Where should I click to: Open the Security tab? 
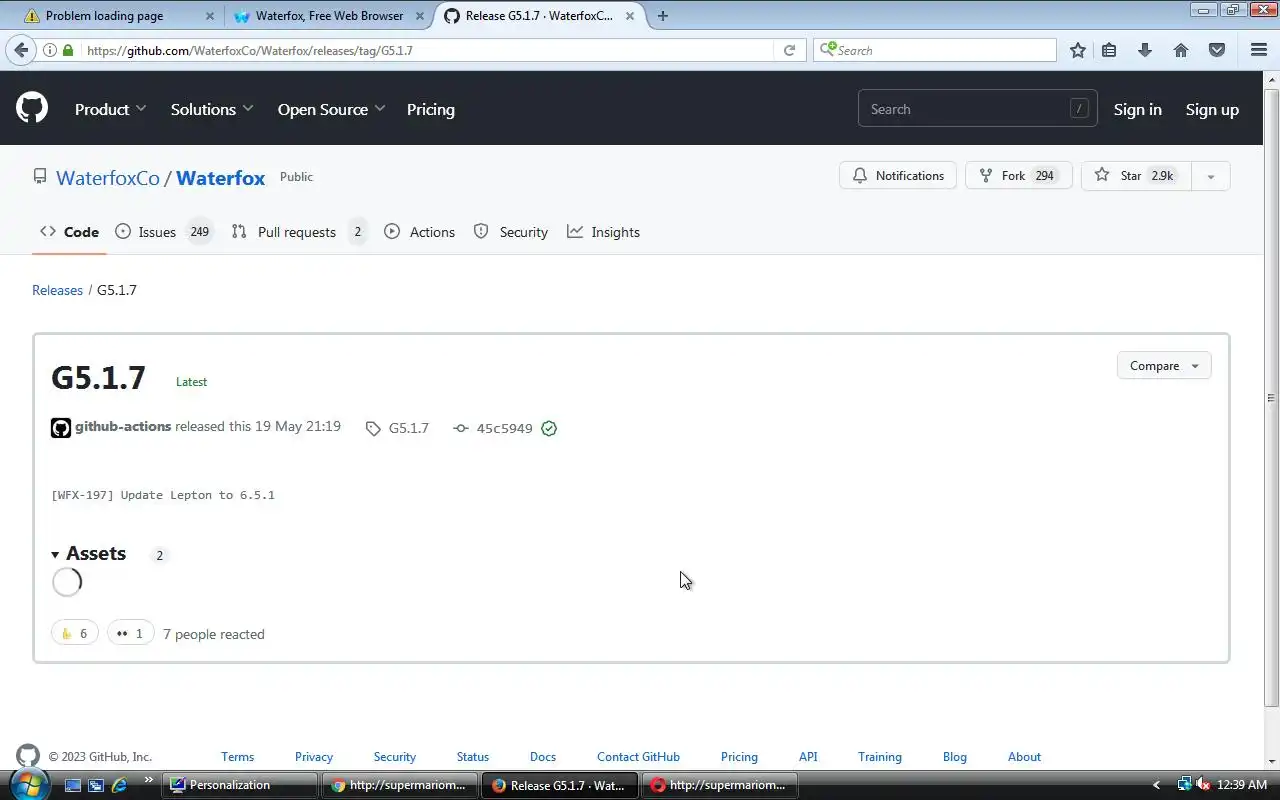[x=510, y=231]
